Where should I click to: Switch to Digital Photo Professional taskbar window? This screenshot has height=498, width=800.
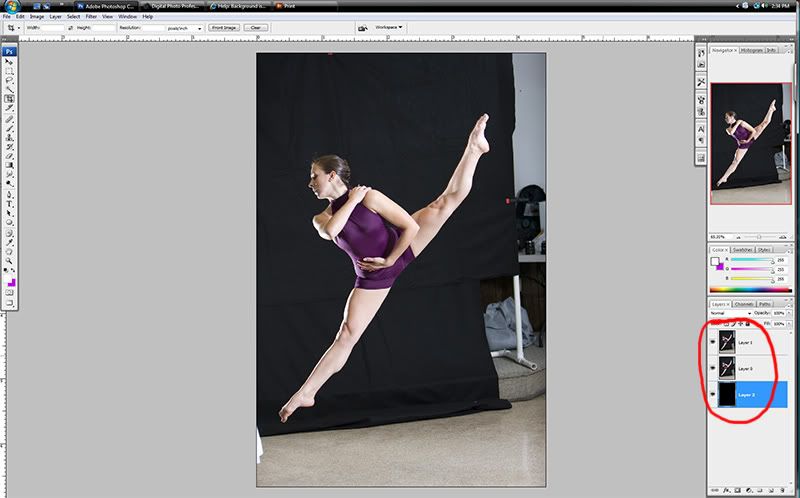[172, 6]
